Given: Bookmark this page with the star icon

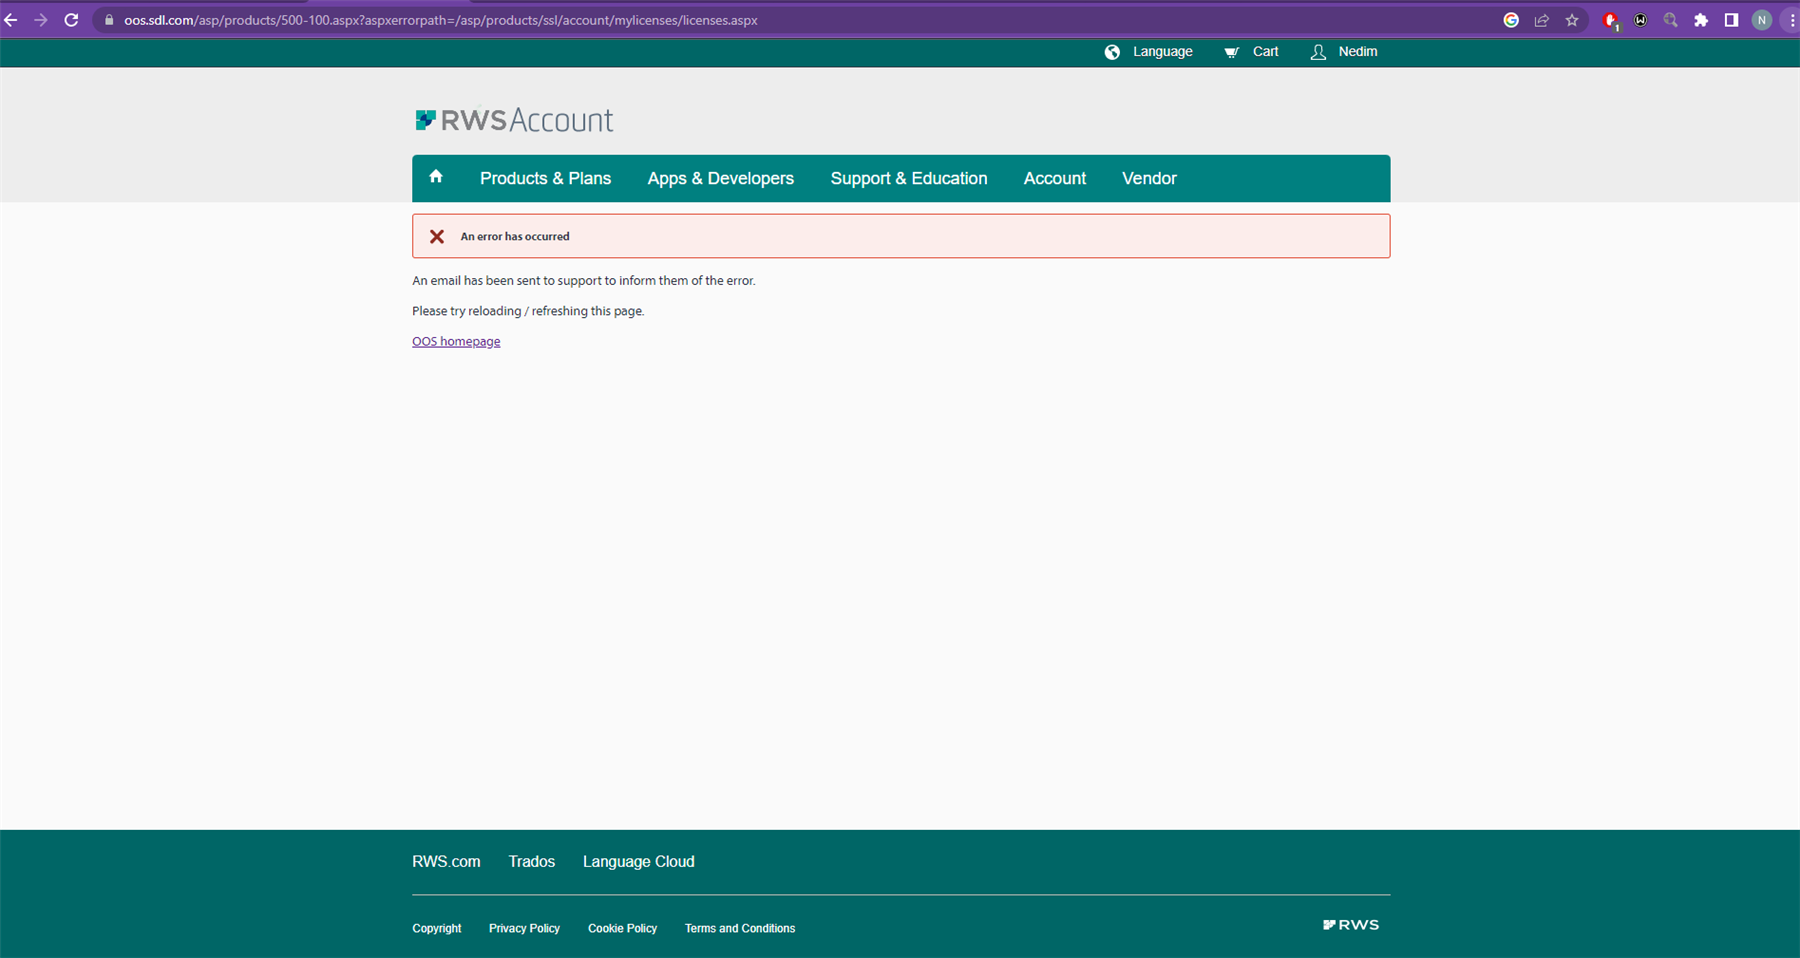Looking at the screenshot, I should 1572,20.
